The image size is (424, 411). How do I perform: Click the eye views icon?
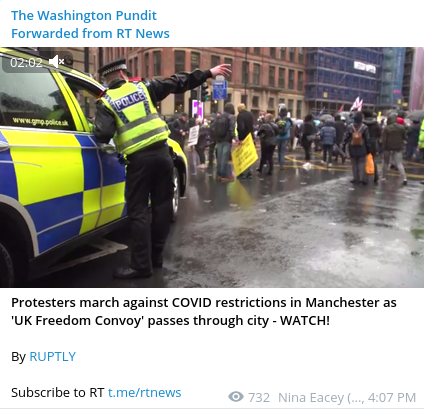tap(236, 397)
